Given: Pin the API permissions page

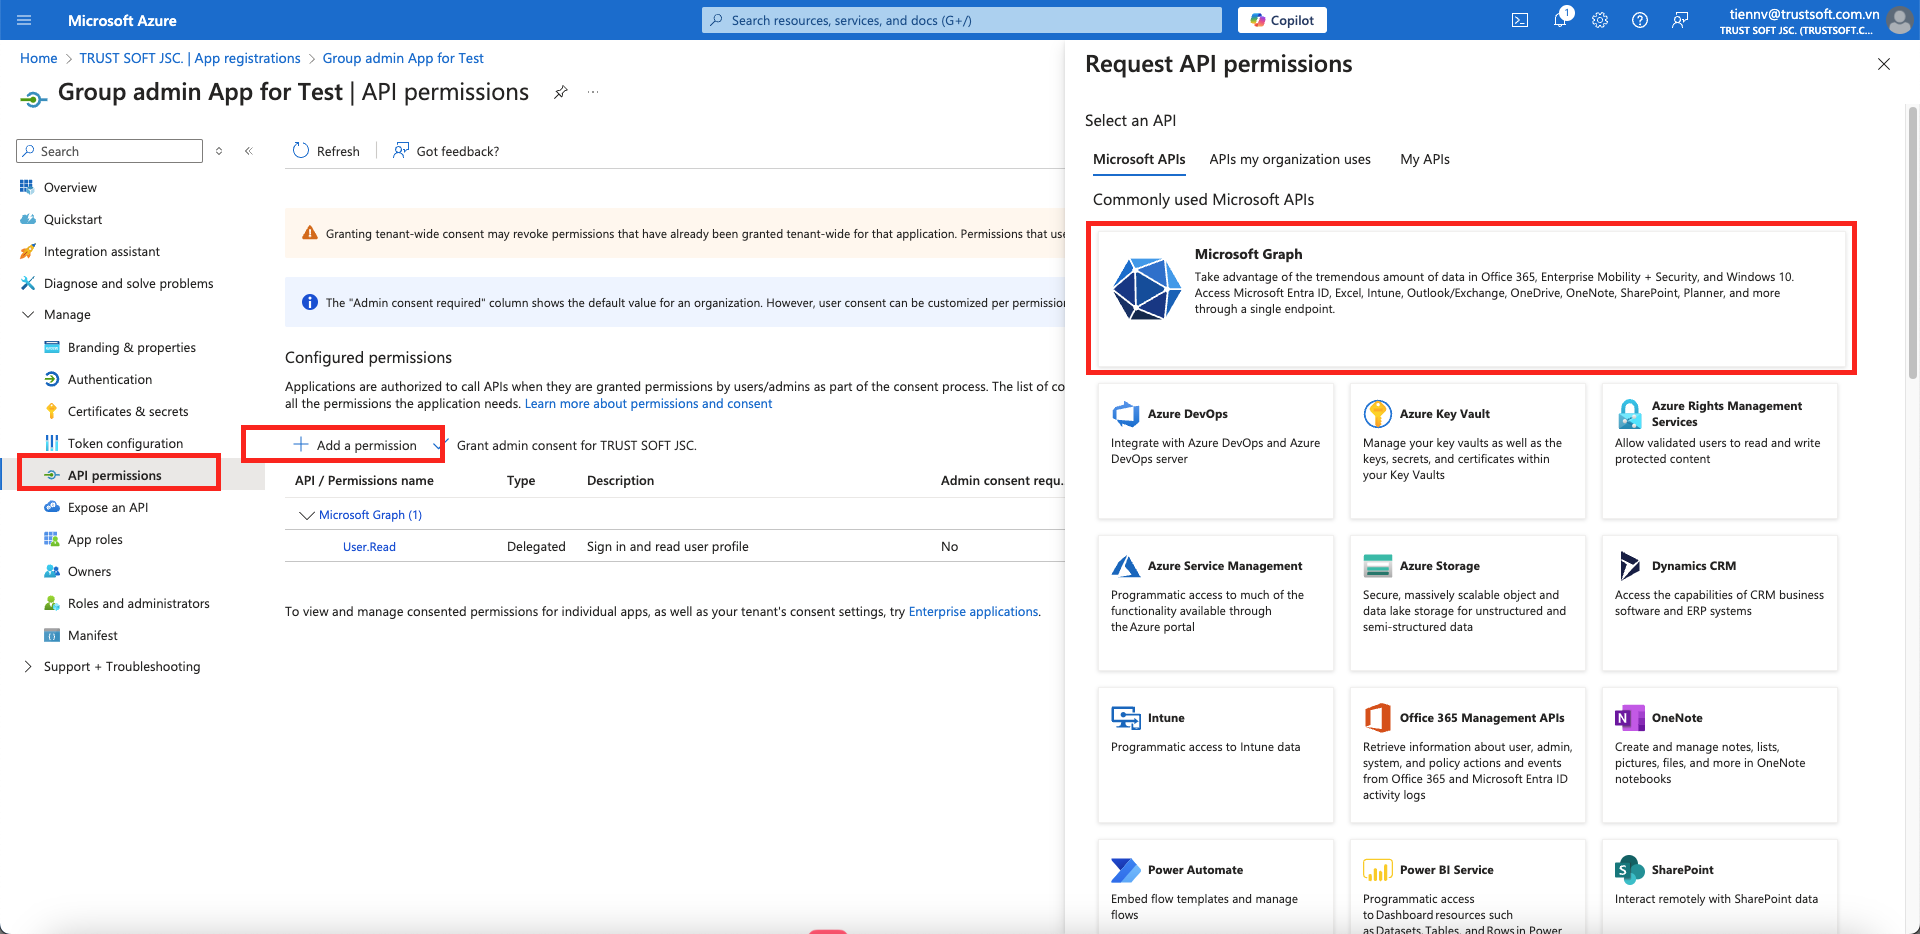Looking at the screenshot, I should (561, 92).
